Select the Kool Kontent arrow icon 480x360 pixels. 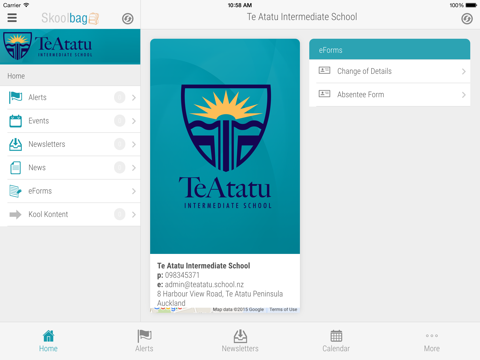pyautogui.click(x=15, y=214)
